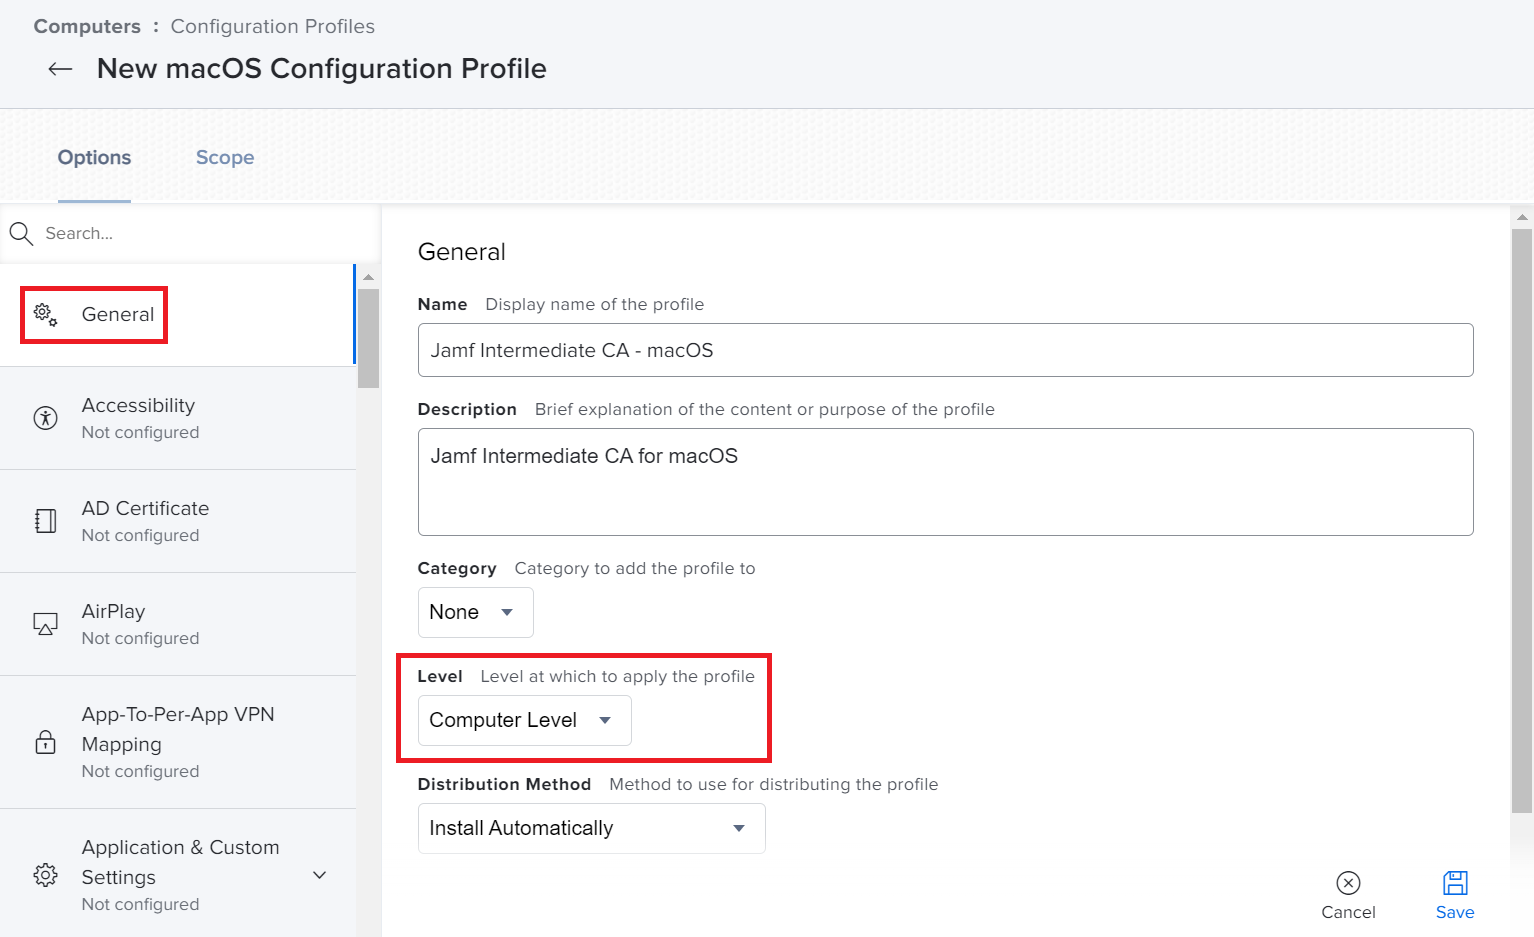
Task: Go back using the left arrow icon
Action: click(60, 69)
